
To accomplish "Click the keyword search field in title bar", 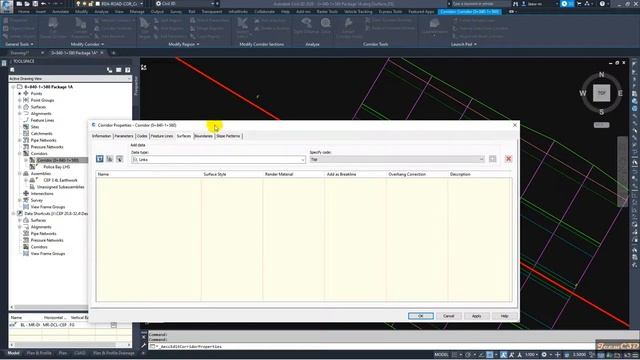I will pos(480,4).
